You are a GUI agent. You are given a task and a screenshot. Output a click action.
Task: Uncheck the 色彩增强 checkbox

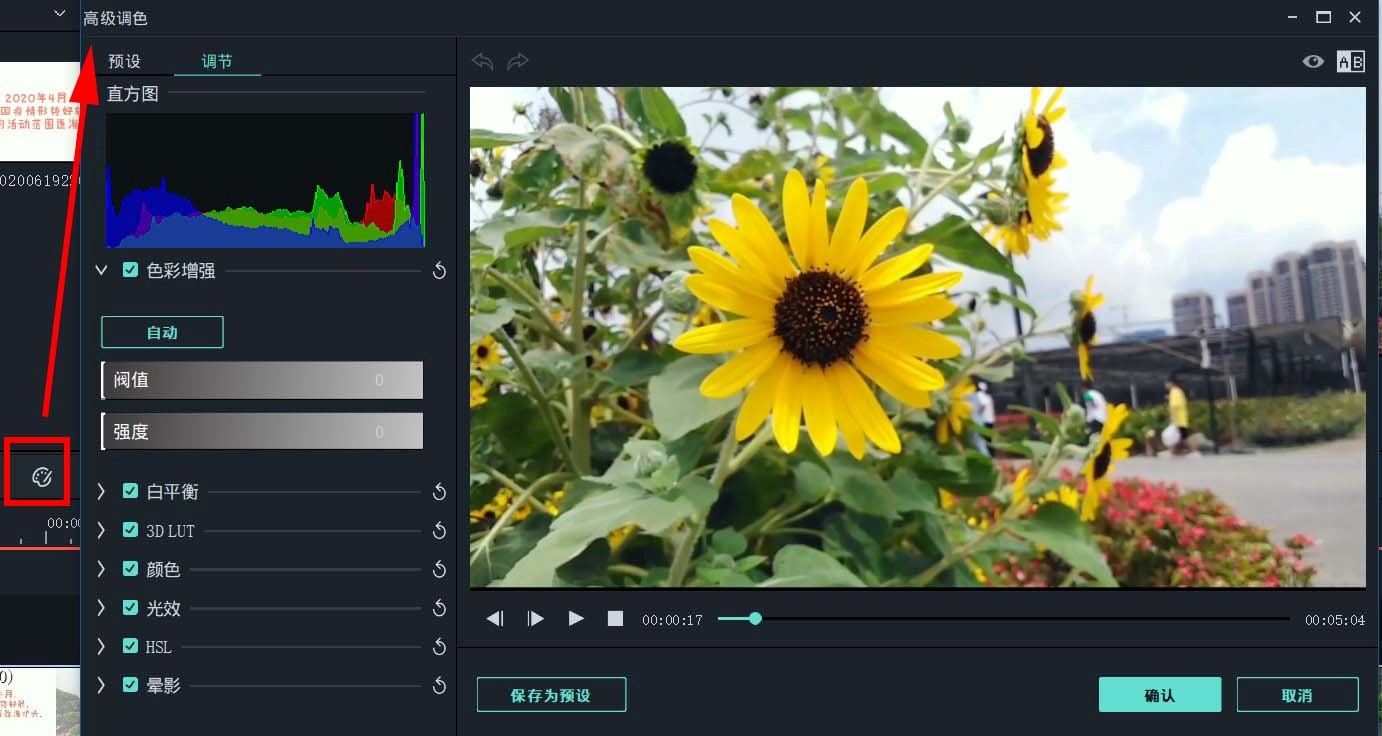coord(130,270)
